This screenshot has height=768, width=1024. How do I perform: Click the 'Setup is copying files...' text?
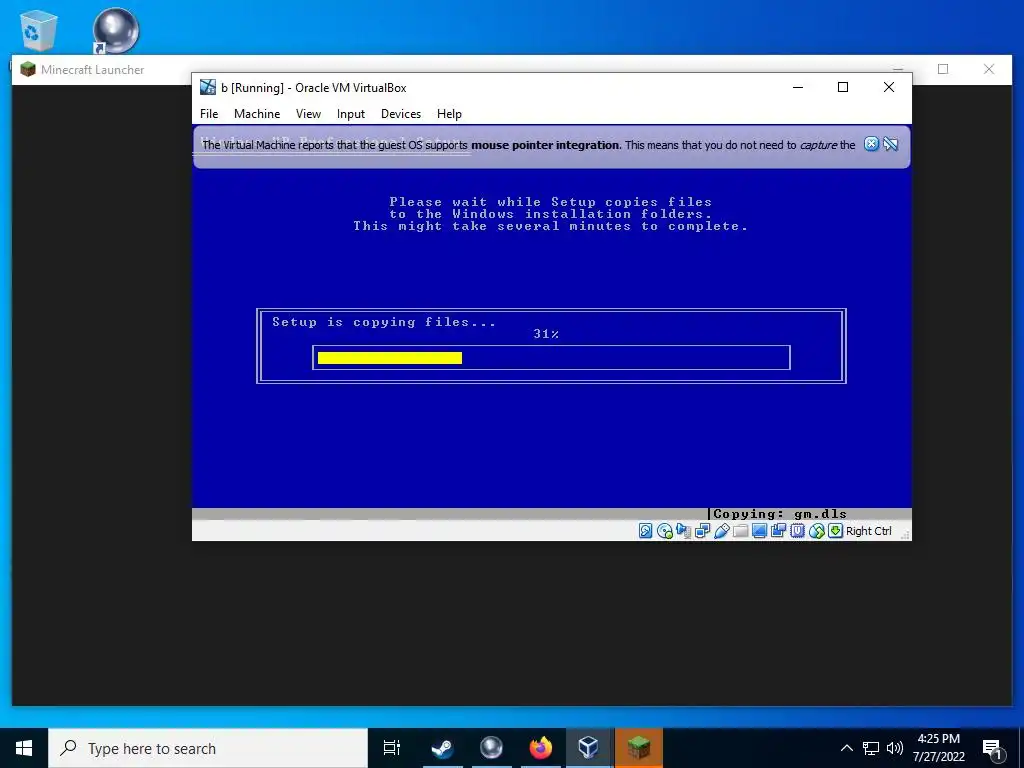coord(384,322)
